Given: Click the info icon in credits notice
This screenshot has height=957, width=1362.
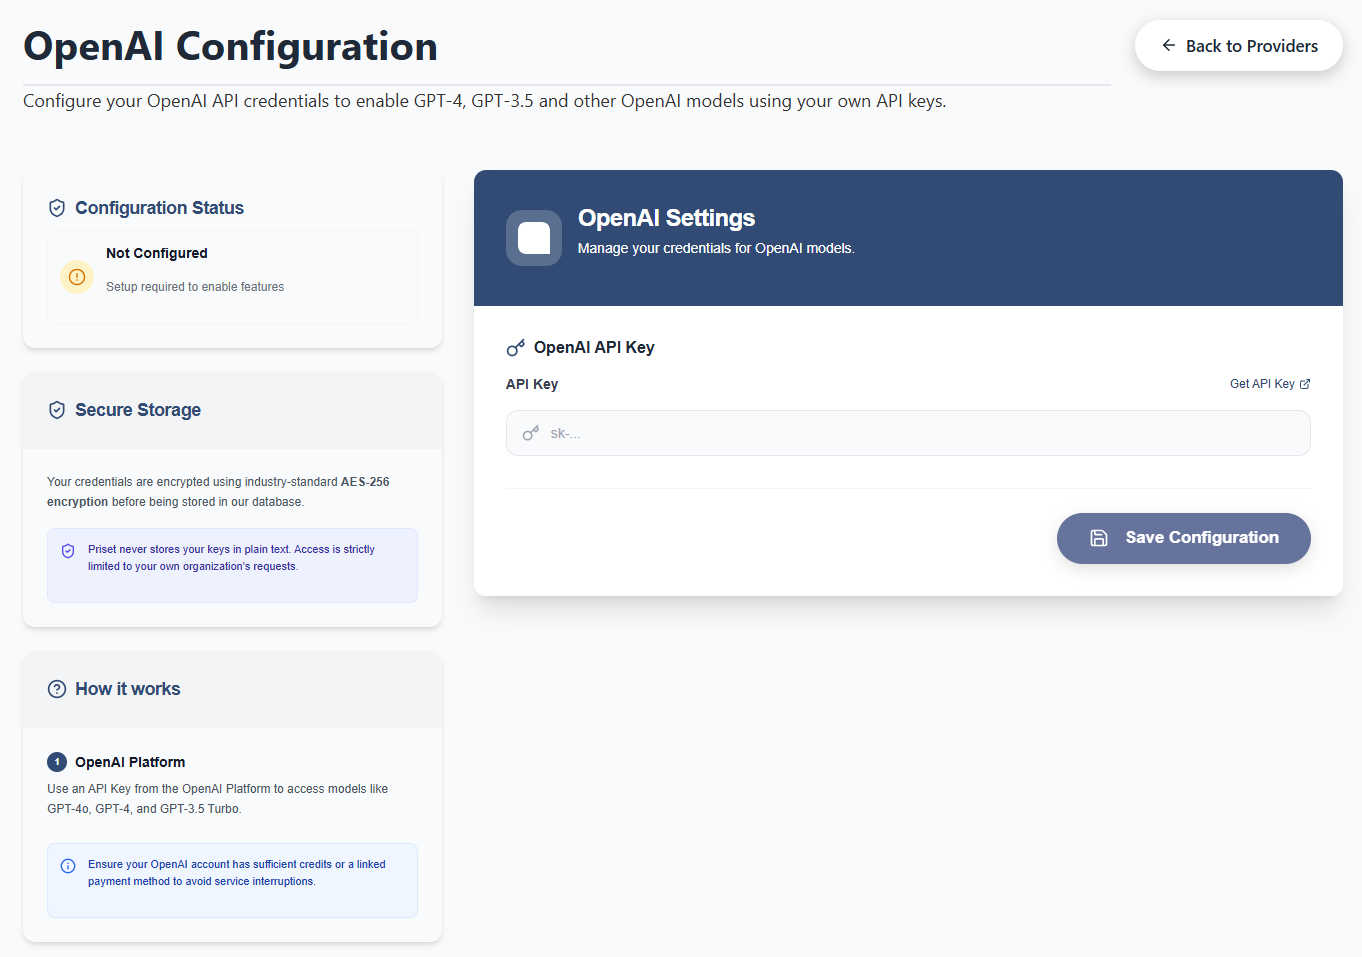Looking at the screenshot, I should click(x=68, y=866).
